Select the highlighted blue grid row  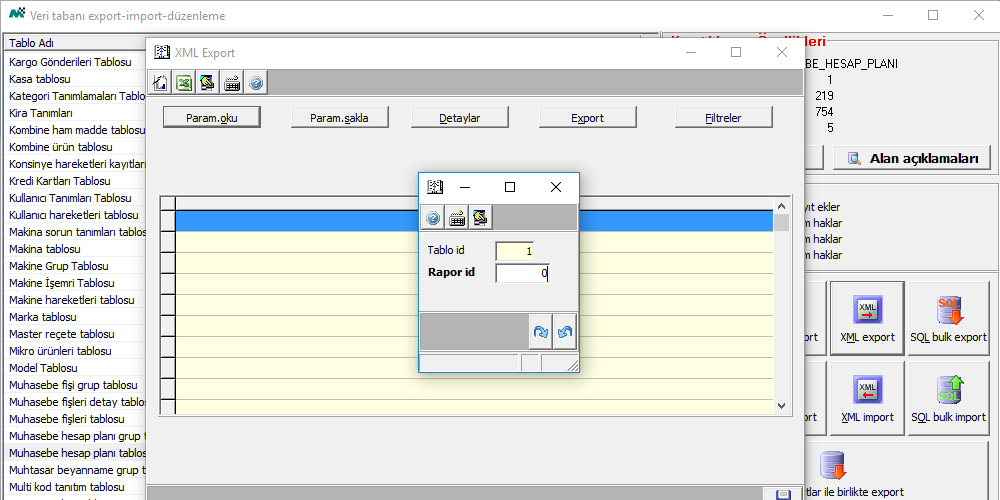tap(474, 221)
